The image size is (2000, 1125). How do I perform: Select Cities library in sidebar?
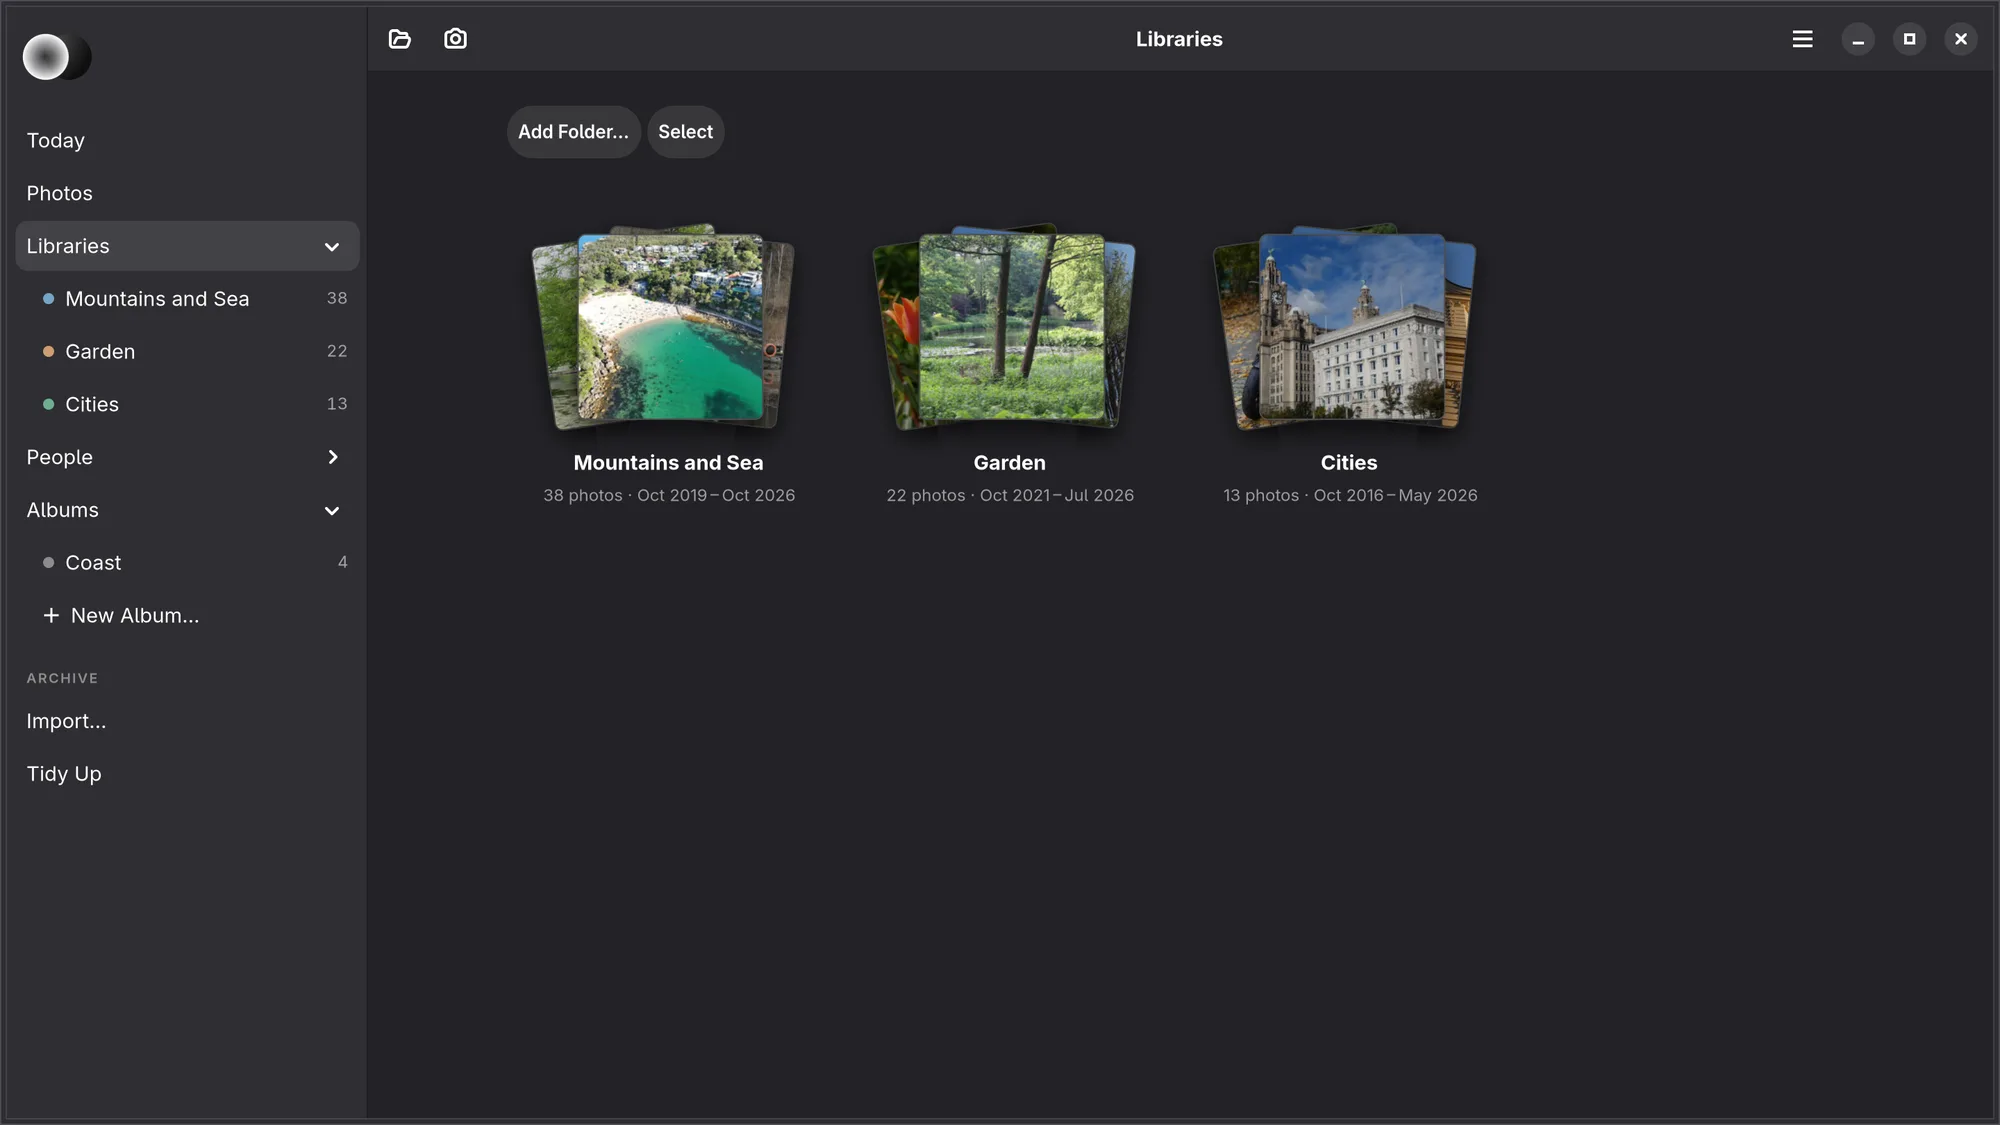pyautogui.click(x=187, y=404)
